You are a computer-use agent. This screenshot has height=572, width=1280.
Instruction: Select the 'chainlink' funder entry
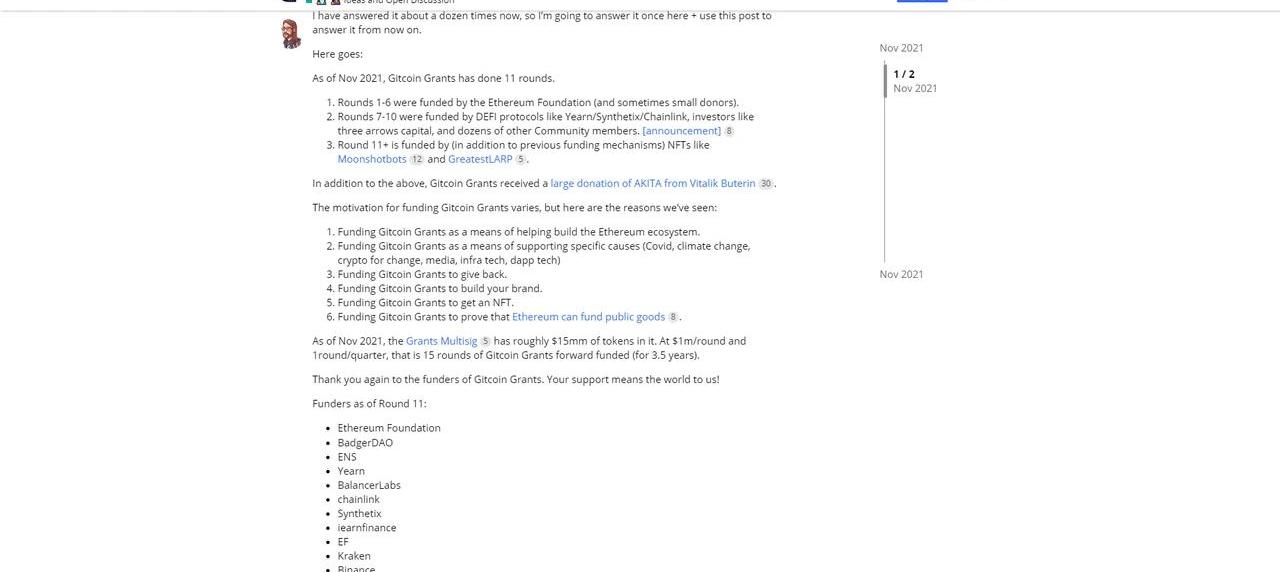pos(358,499)
